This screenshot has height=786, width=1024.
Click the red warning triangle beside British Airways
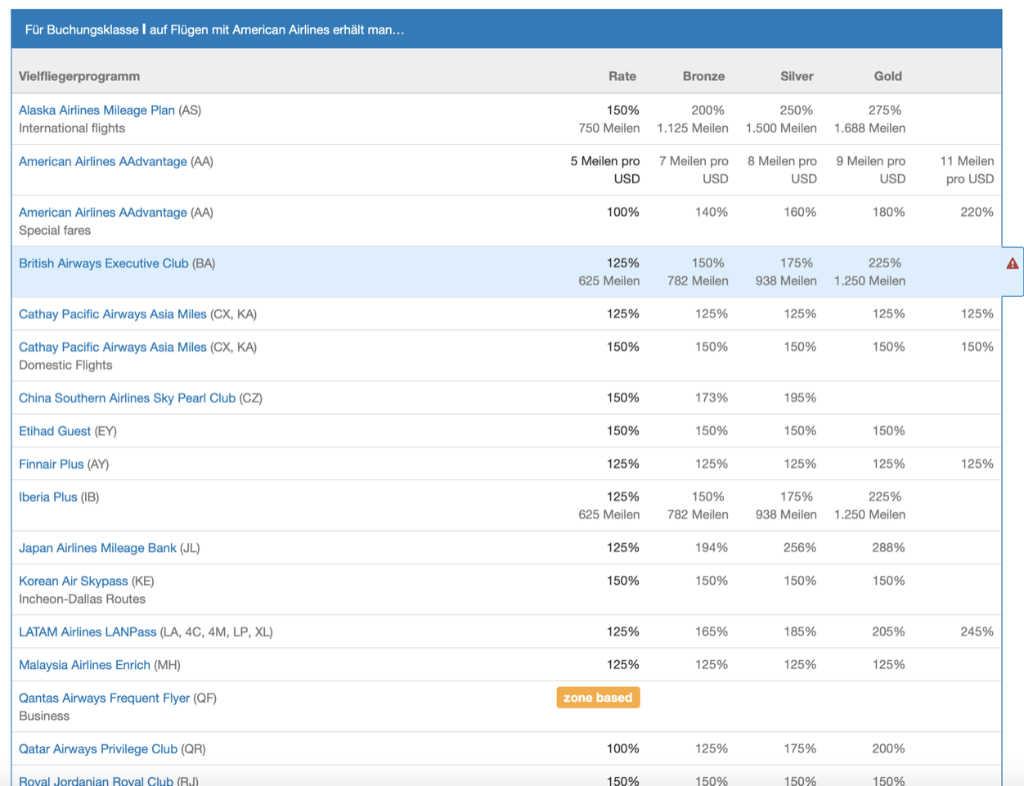(x=1012, y=264)
